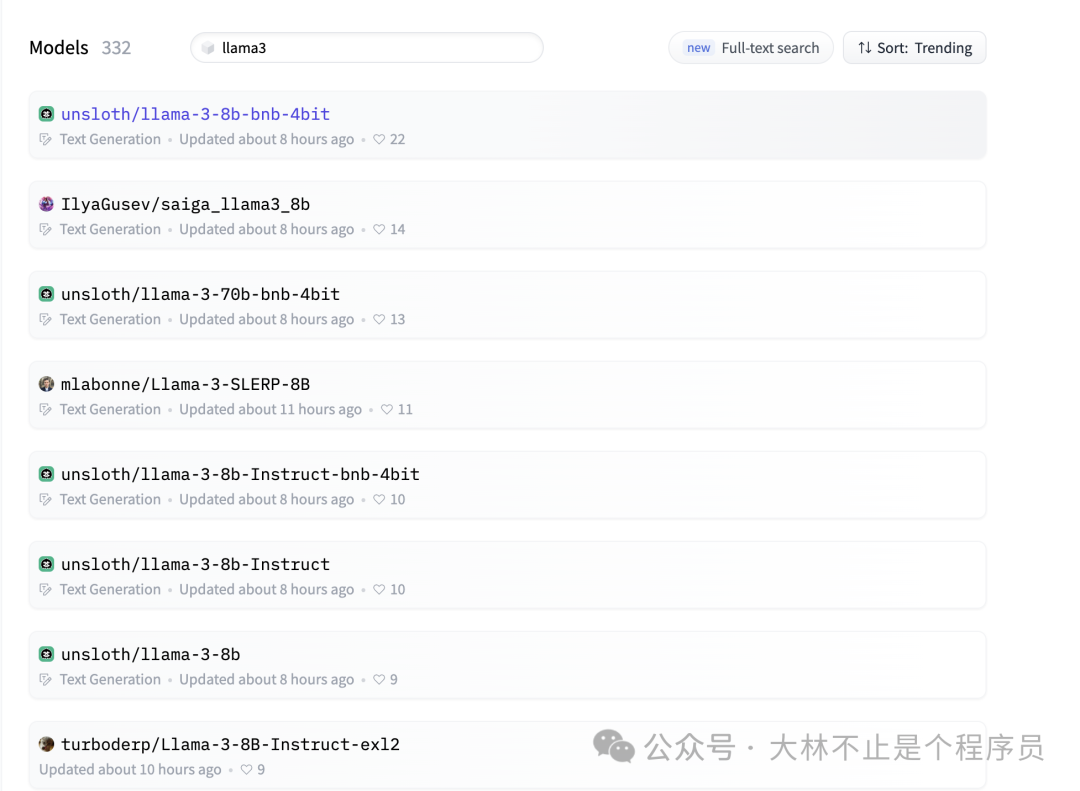Open mlabonne/Llama-3-SLERP-8B model

[185, 384]
